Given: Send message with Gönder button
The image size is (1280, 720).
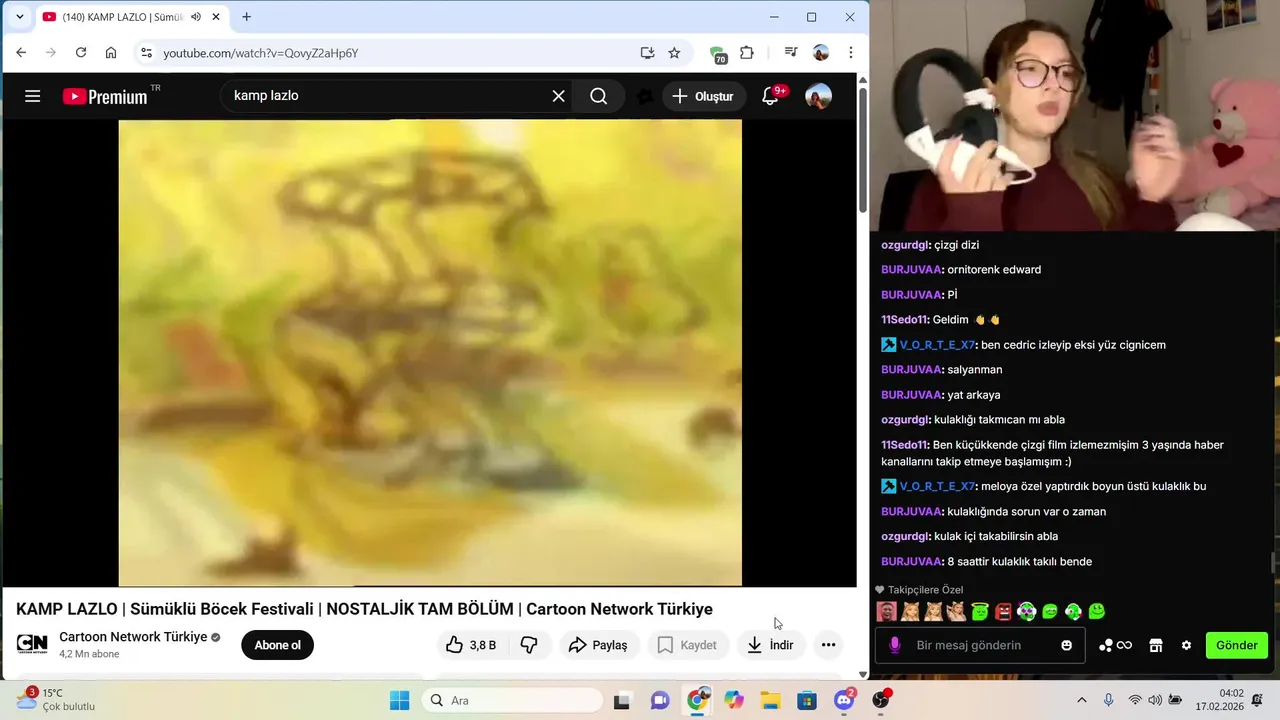Looking at the screenshot, I should click(1237, 645).
